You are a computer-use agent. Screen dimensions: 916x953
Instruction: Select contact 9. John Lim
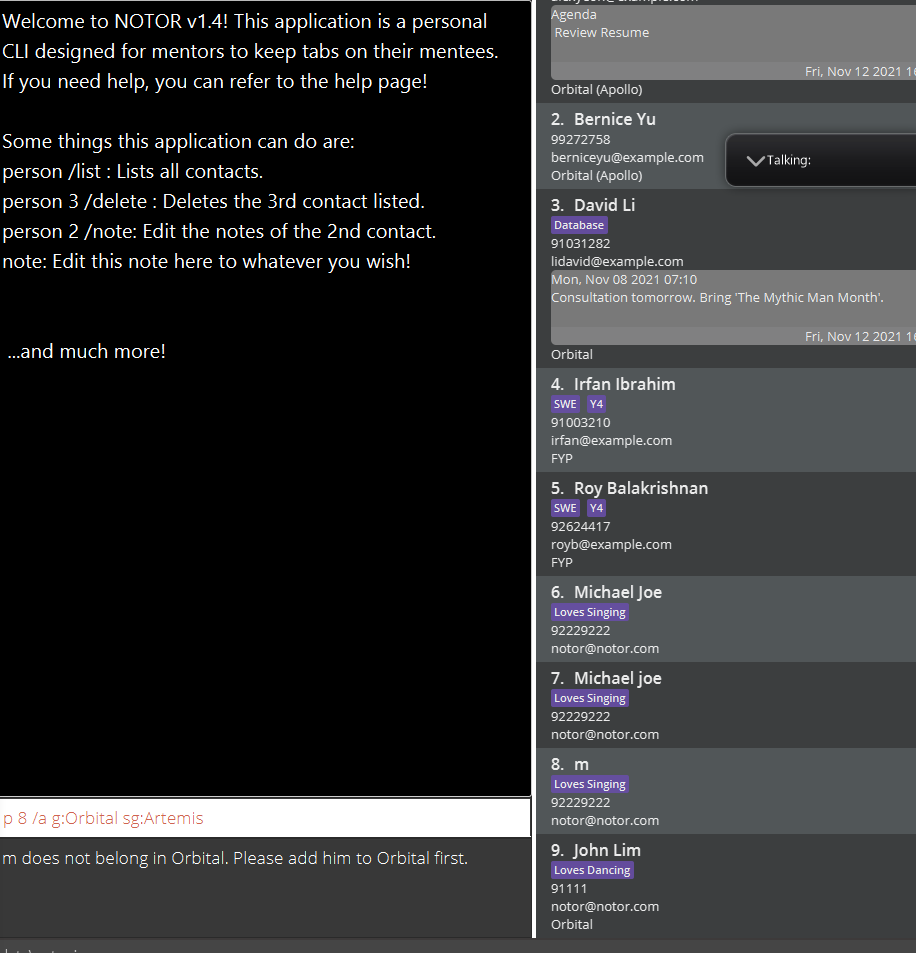tap(726, 886)
